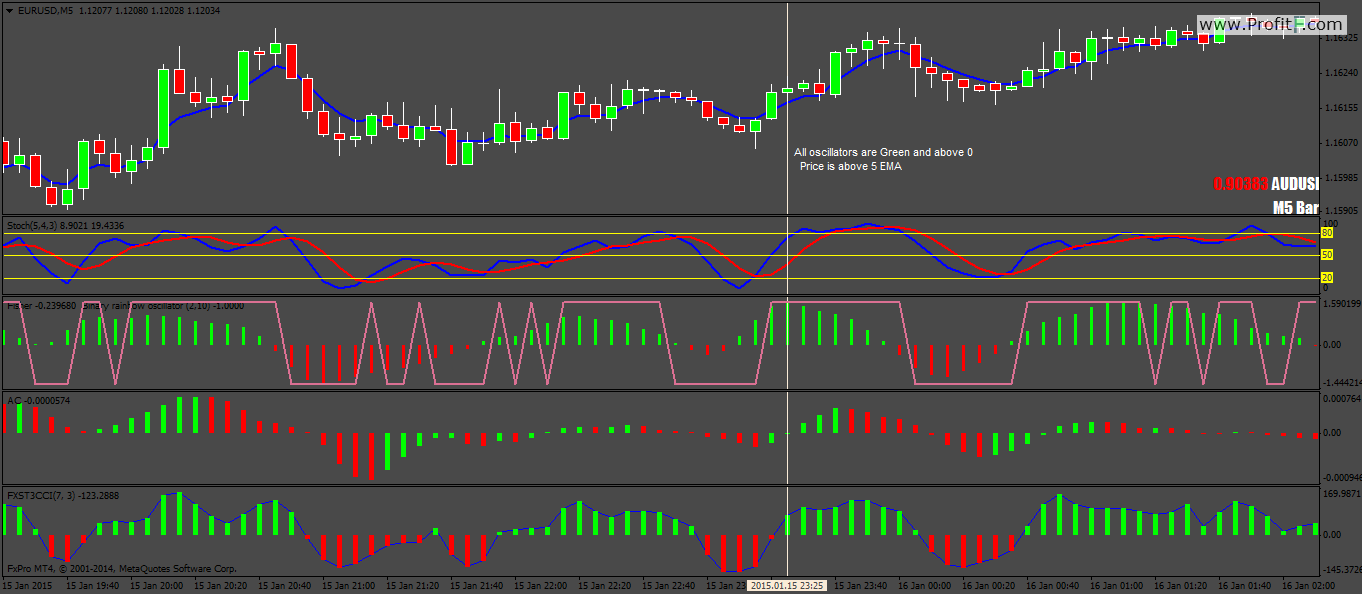The width and height of the screenshot is (1362, 594).
Task: Click the '15 Jan 22:00' time label
Action: (540, 585)
